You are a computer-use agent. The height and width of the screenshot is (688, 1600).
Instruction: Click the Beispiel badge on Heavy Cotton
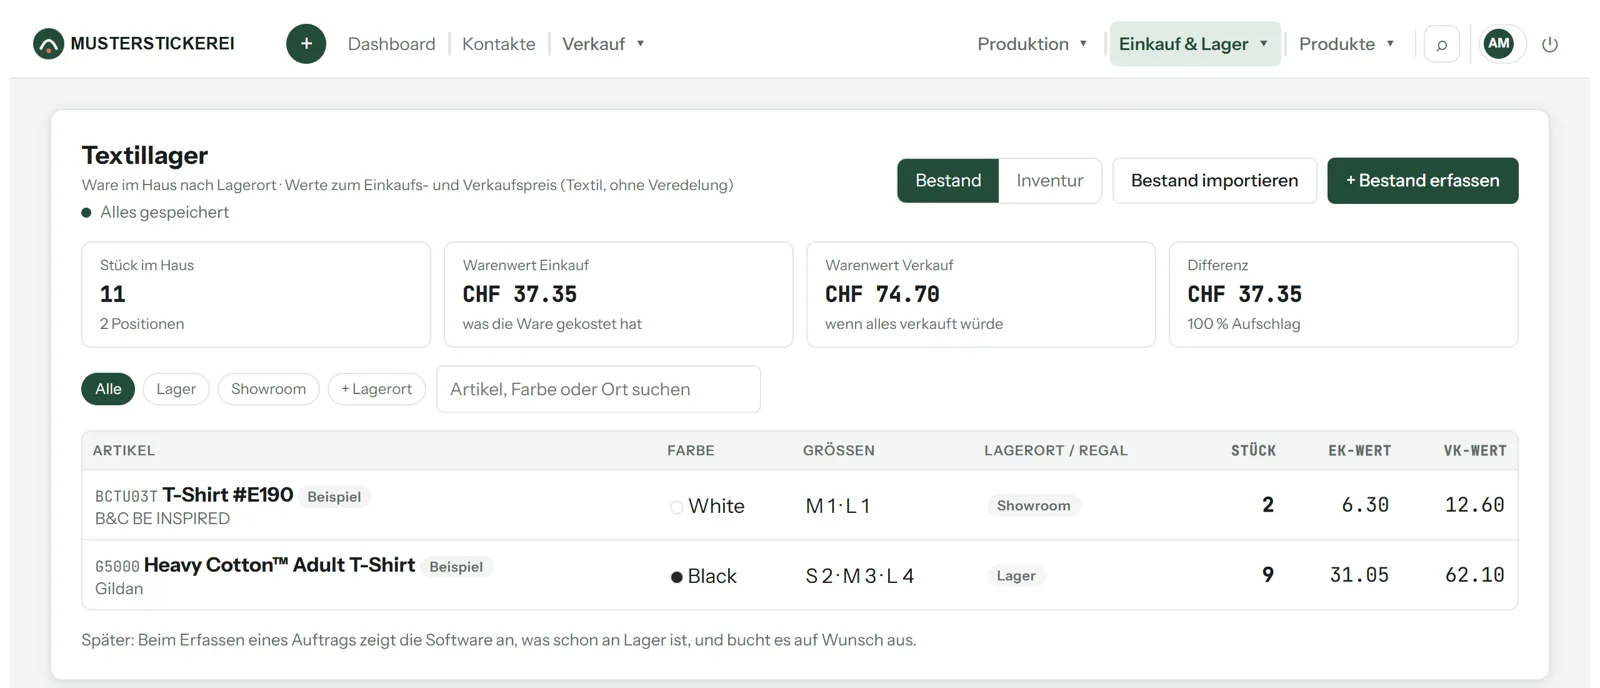456,567
